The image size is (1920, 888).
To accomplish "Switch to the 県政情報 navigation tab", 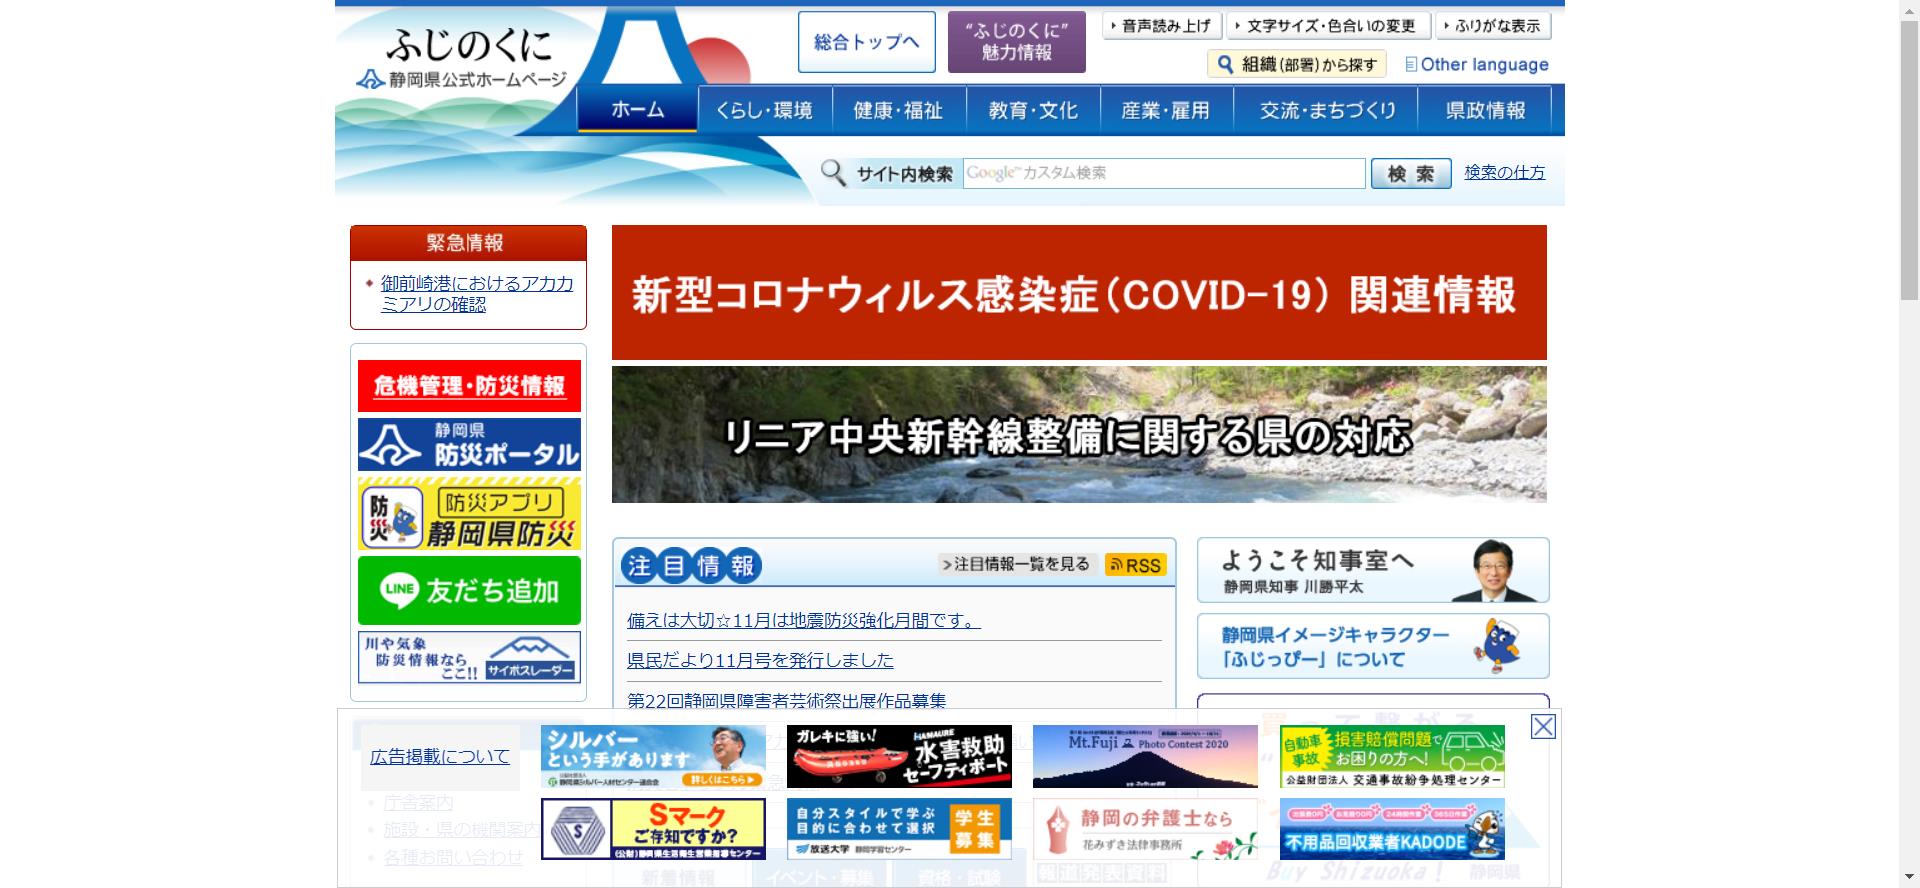I will point(1485,110).
